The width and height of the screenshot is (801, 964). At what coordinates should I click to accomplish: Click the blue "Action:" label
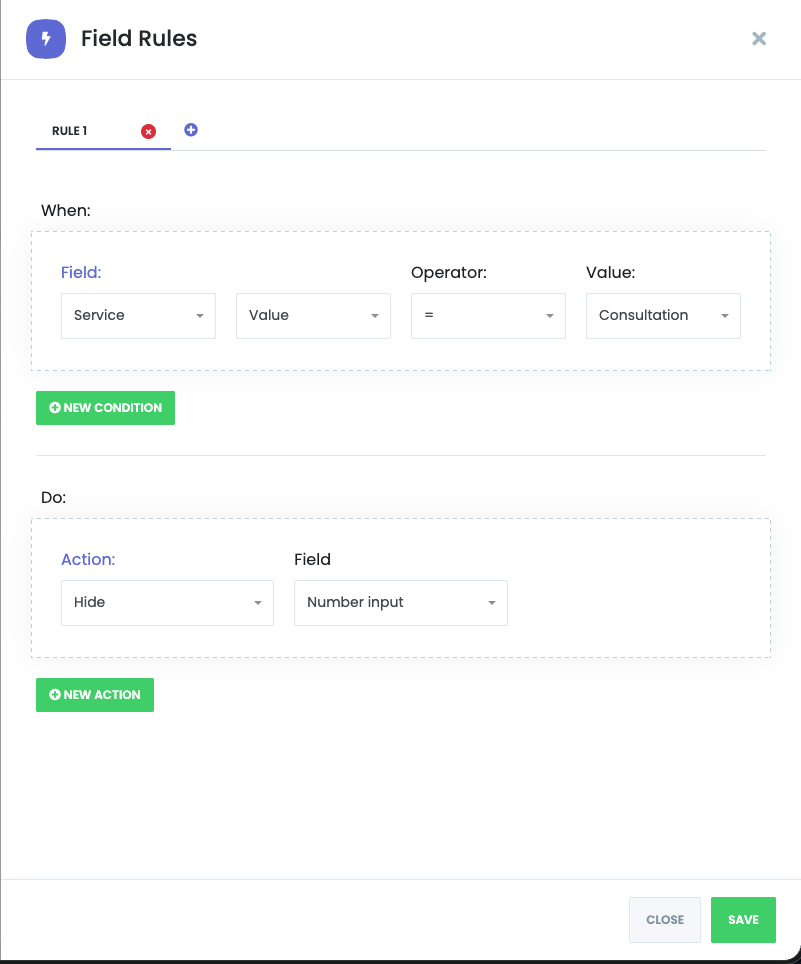[x=88, y=560]
